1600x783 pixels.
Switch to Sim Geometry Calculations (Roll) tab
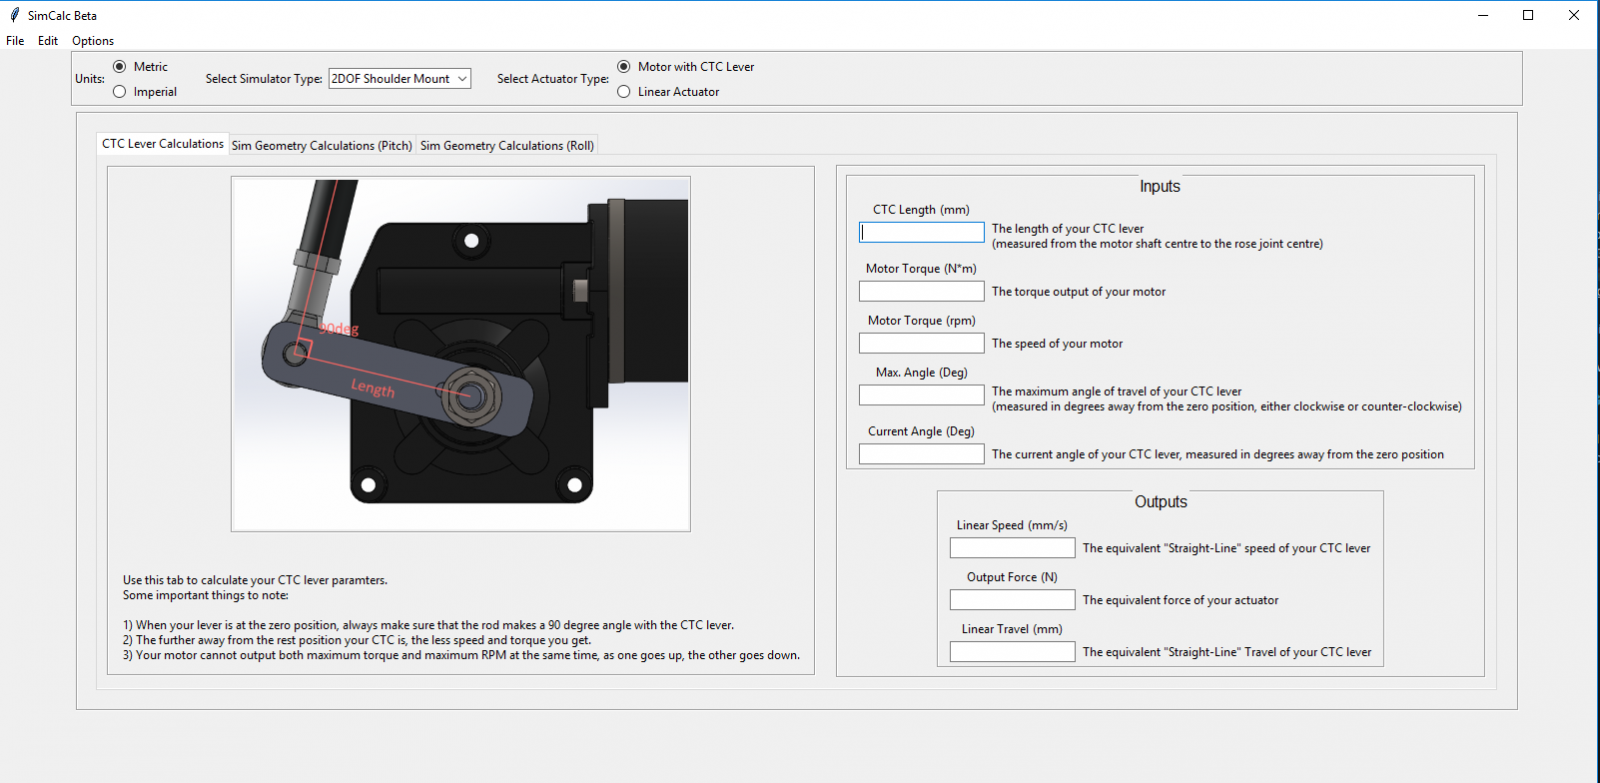point(507,146)
